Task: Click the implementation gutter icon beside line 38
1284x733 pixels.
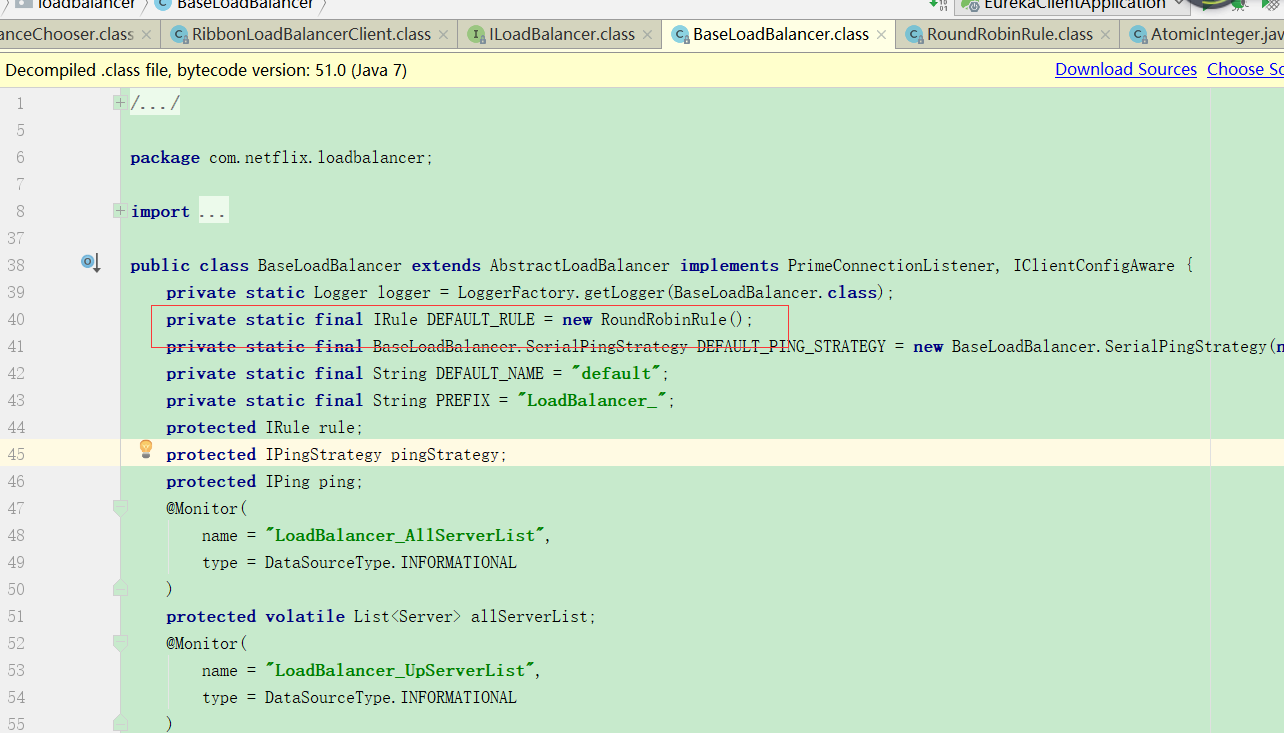Action: [x=91, y=263]
